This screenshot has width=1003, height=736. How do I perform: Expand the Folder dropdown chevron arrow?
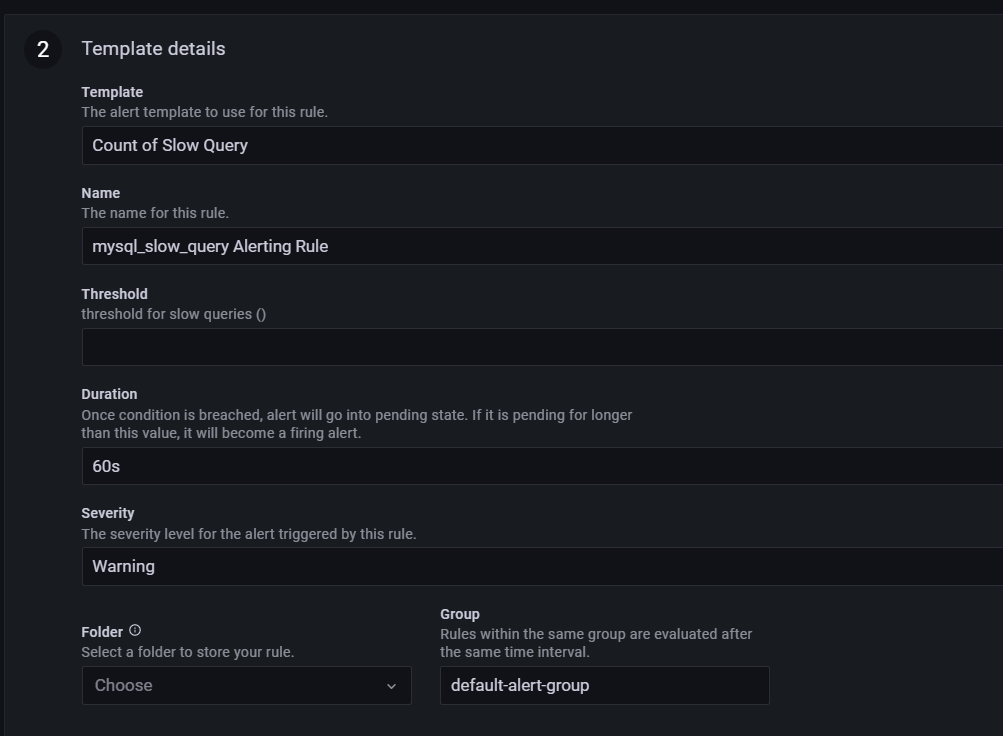391,686
